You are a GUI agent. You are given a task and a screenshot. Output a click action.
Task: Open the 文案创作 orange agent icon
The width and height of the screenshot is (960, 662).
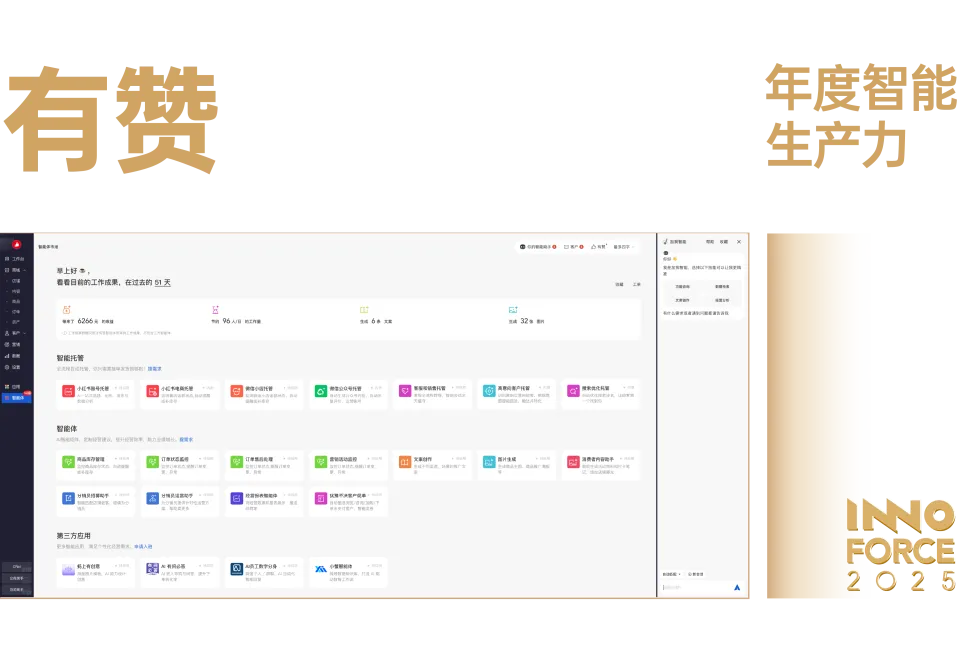pos(405,462)
